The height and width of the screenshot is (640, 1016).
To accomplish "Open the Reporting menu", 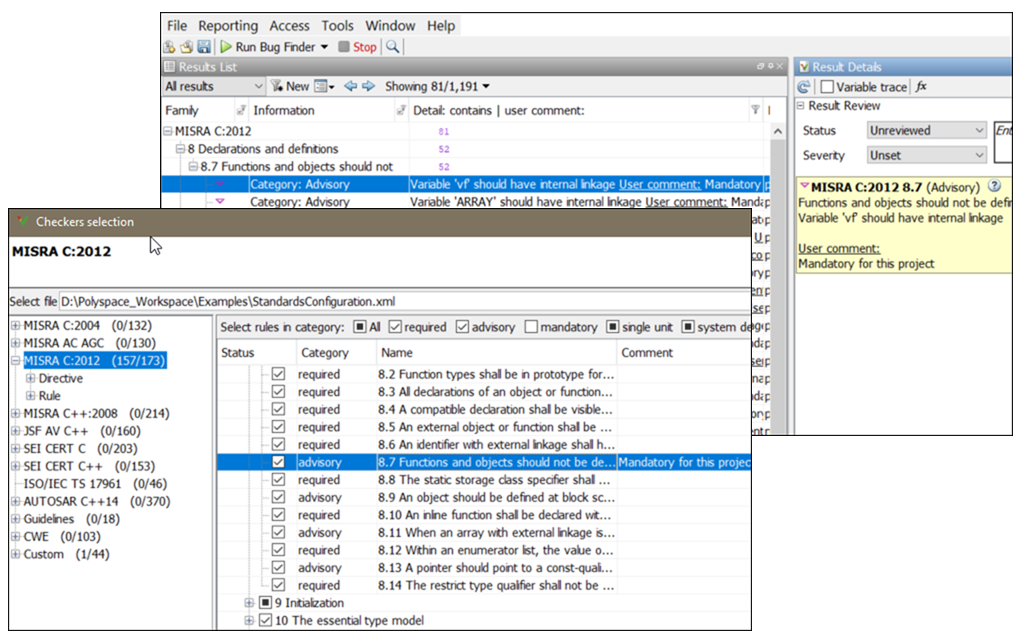I will click(x=228, y=26).
